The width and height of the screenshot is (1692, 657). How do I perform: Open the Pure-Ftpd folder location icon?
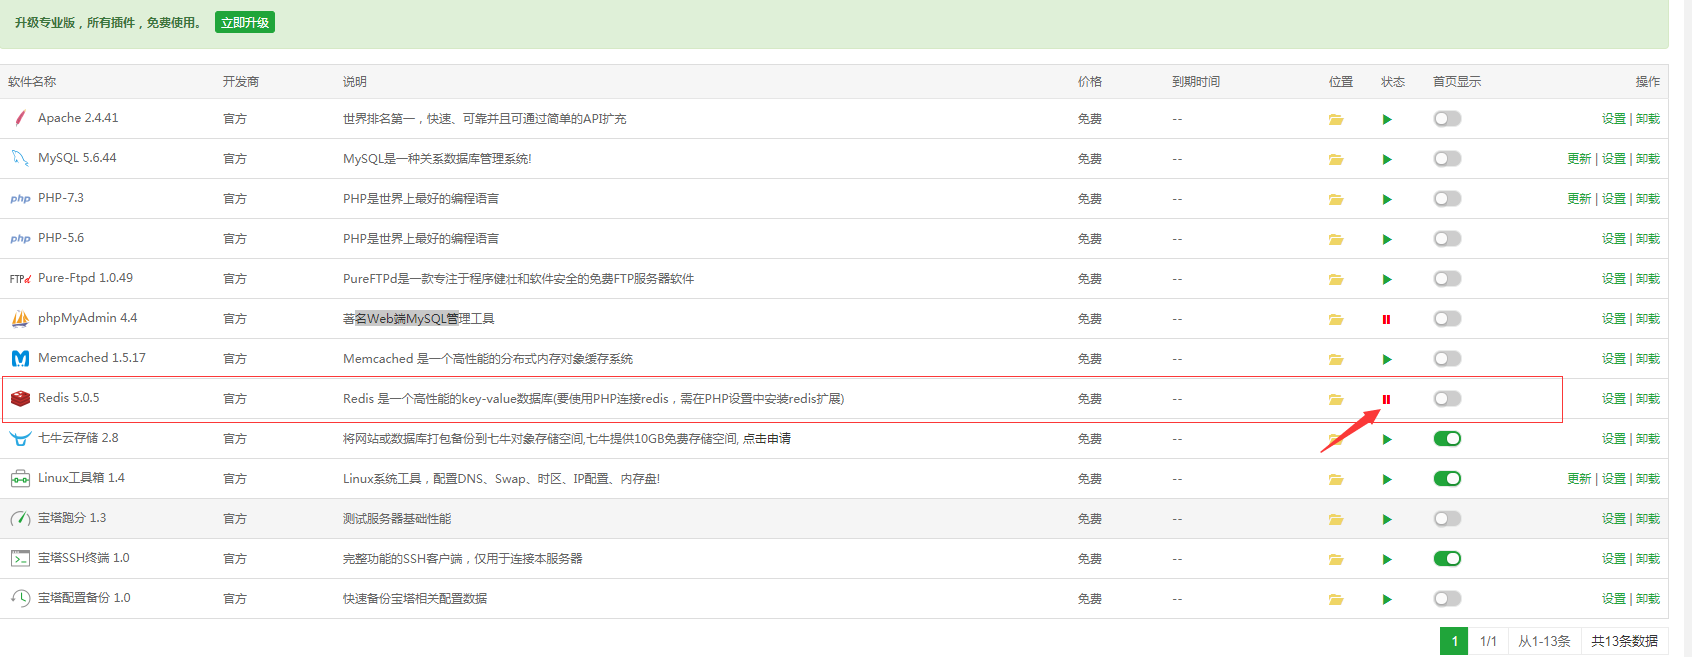1336,279
